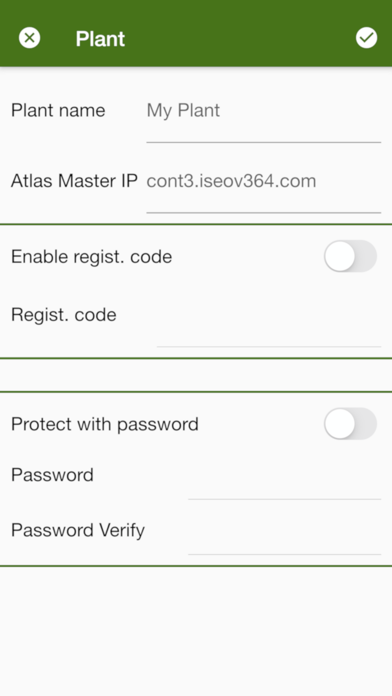Tap the Regist. code label
This screenshot has width=392, height=696.
pyautogui.click(x=64, y=315)
